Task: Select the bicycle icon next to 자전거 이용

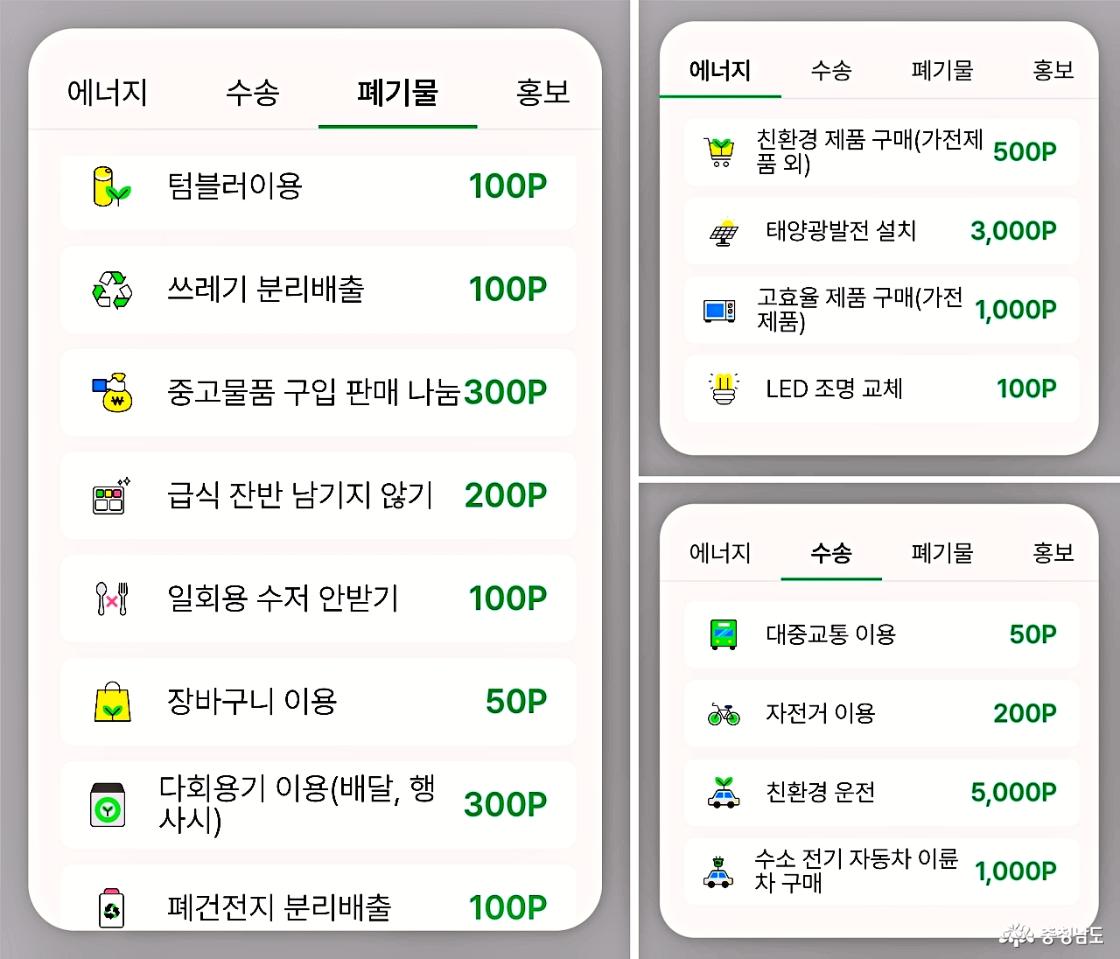Action: 722,713
